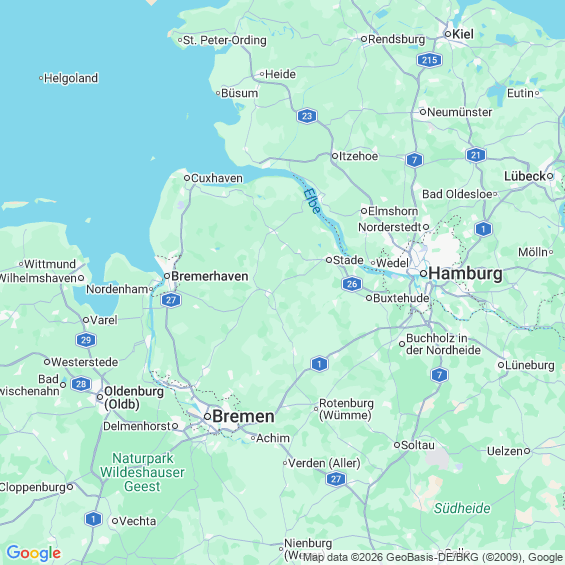Click the Helgoland island marker
The image size is (565, 565).
(x=41, y=78)
